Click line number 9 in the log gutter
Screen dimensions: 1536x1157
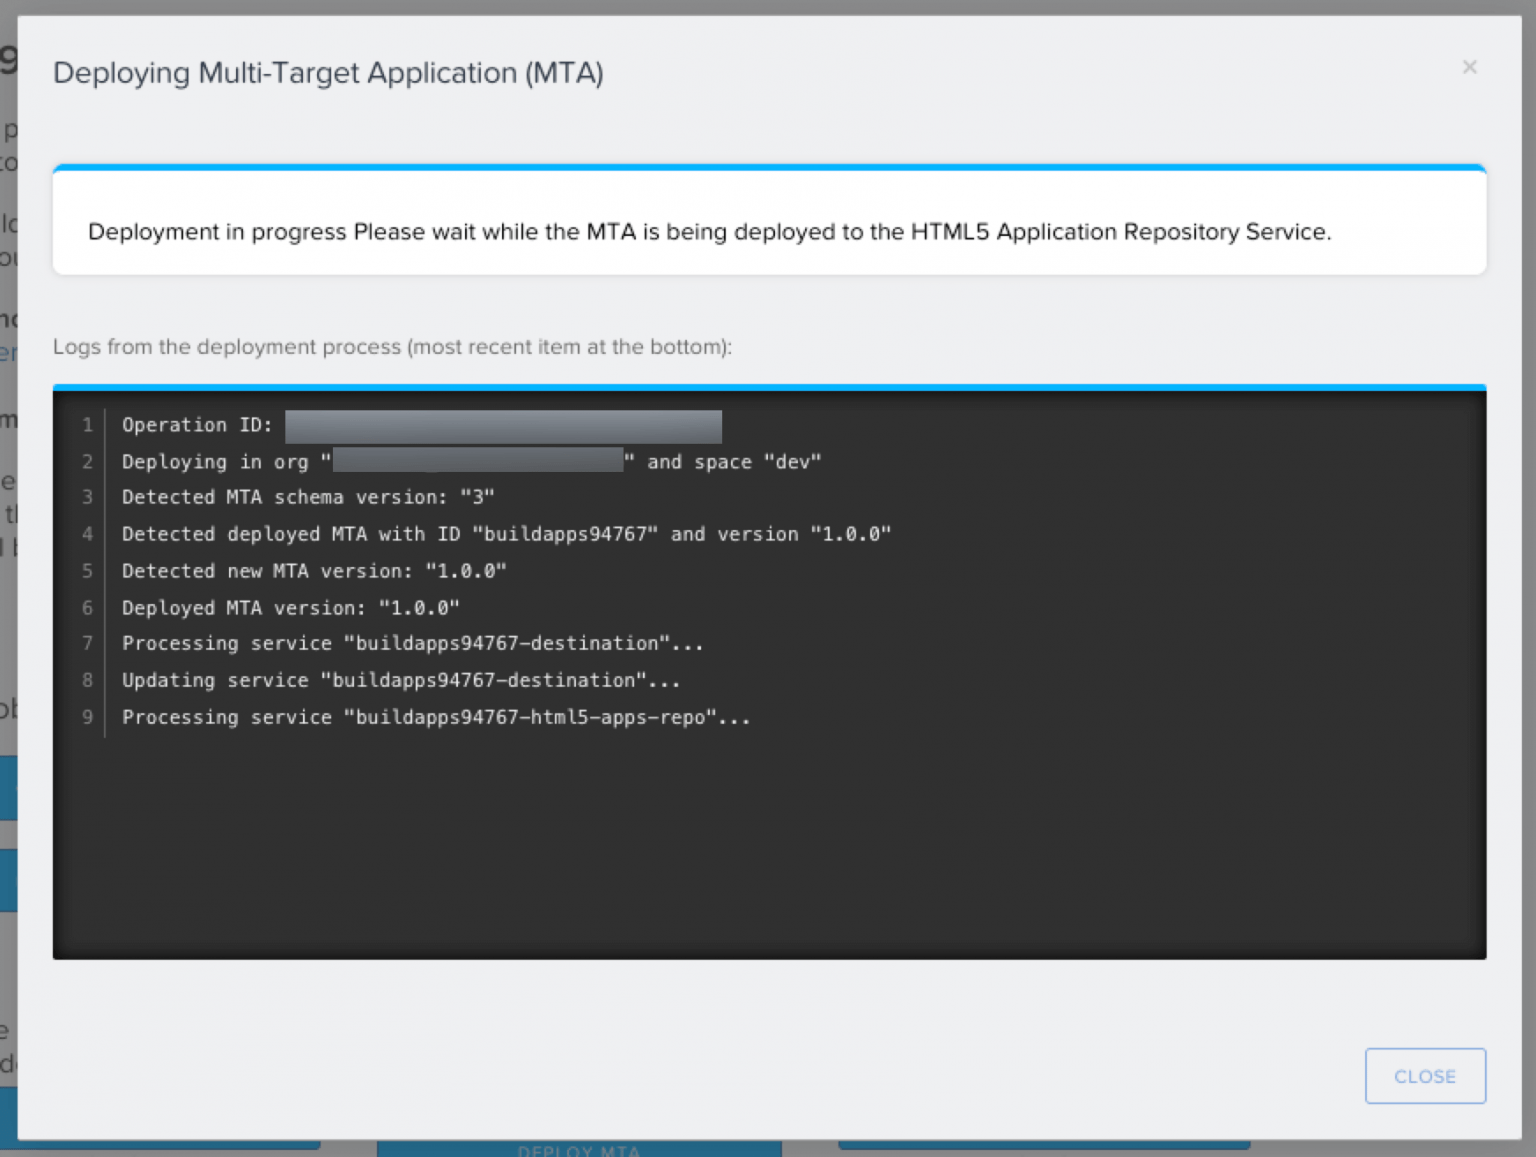[87, 717]
